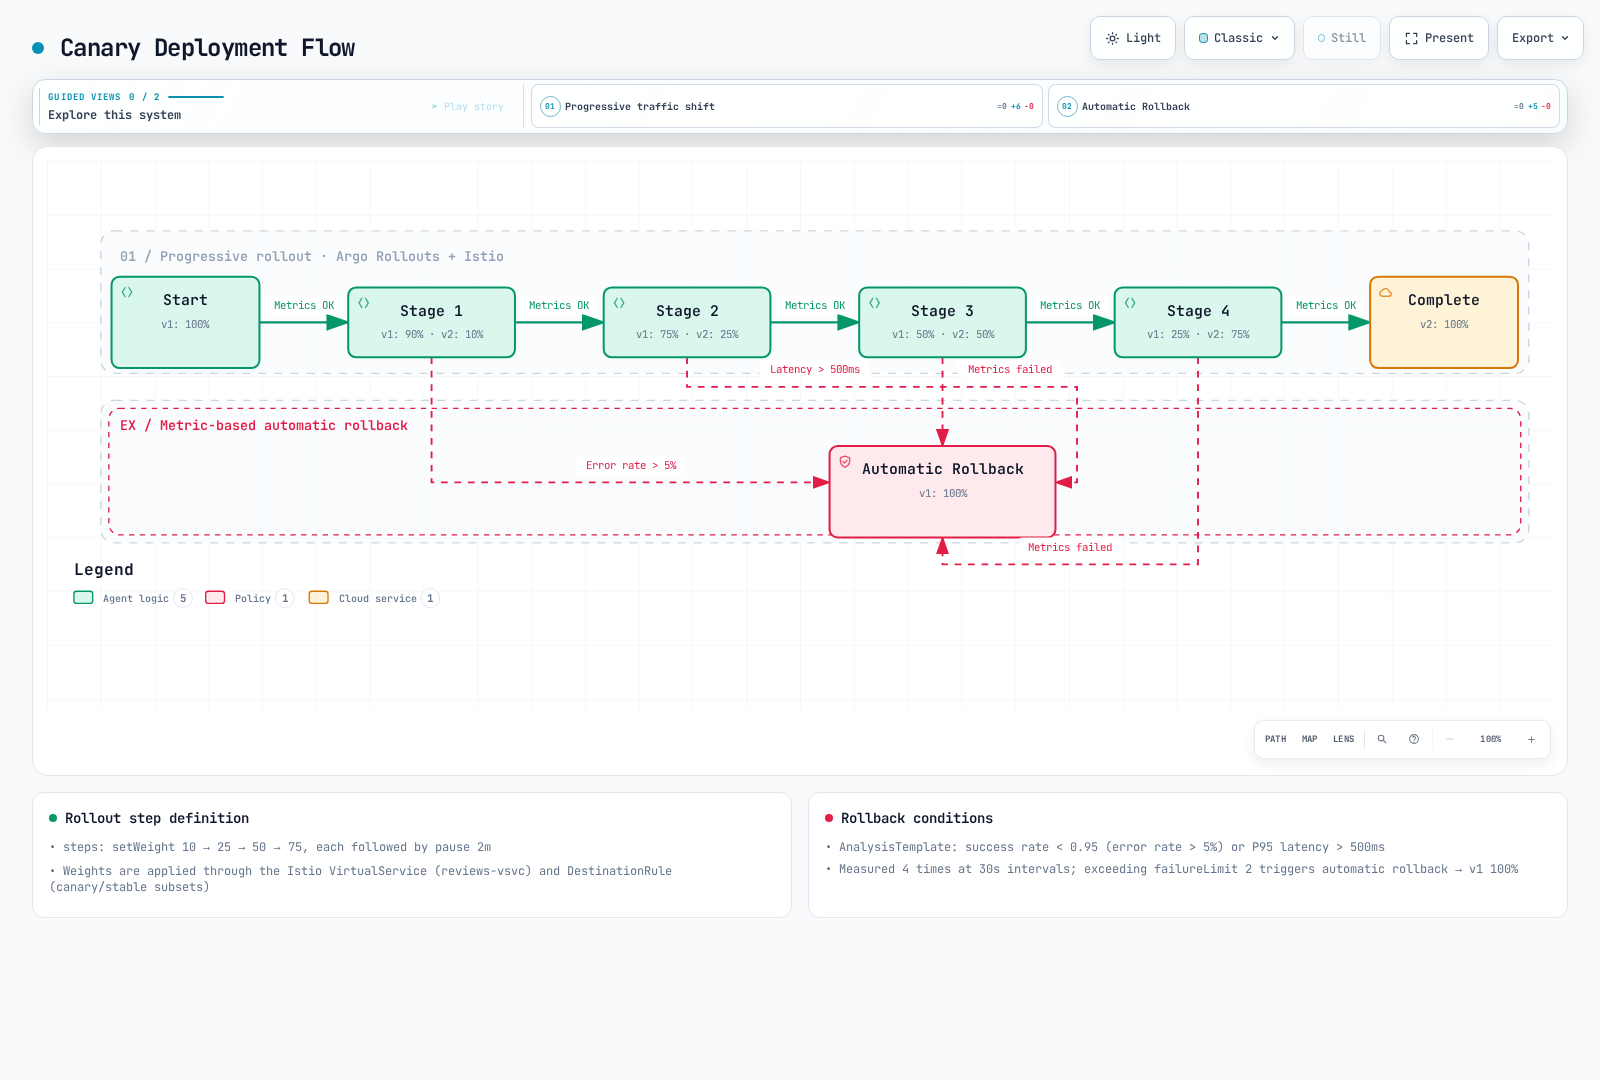Click the 100% zoom level
This screenshot has height=1080, width=1600.
click(x=1490, y=739)
